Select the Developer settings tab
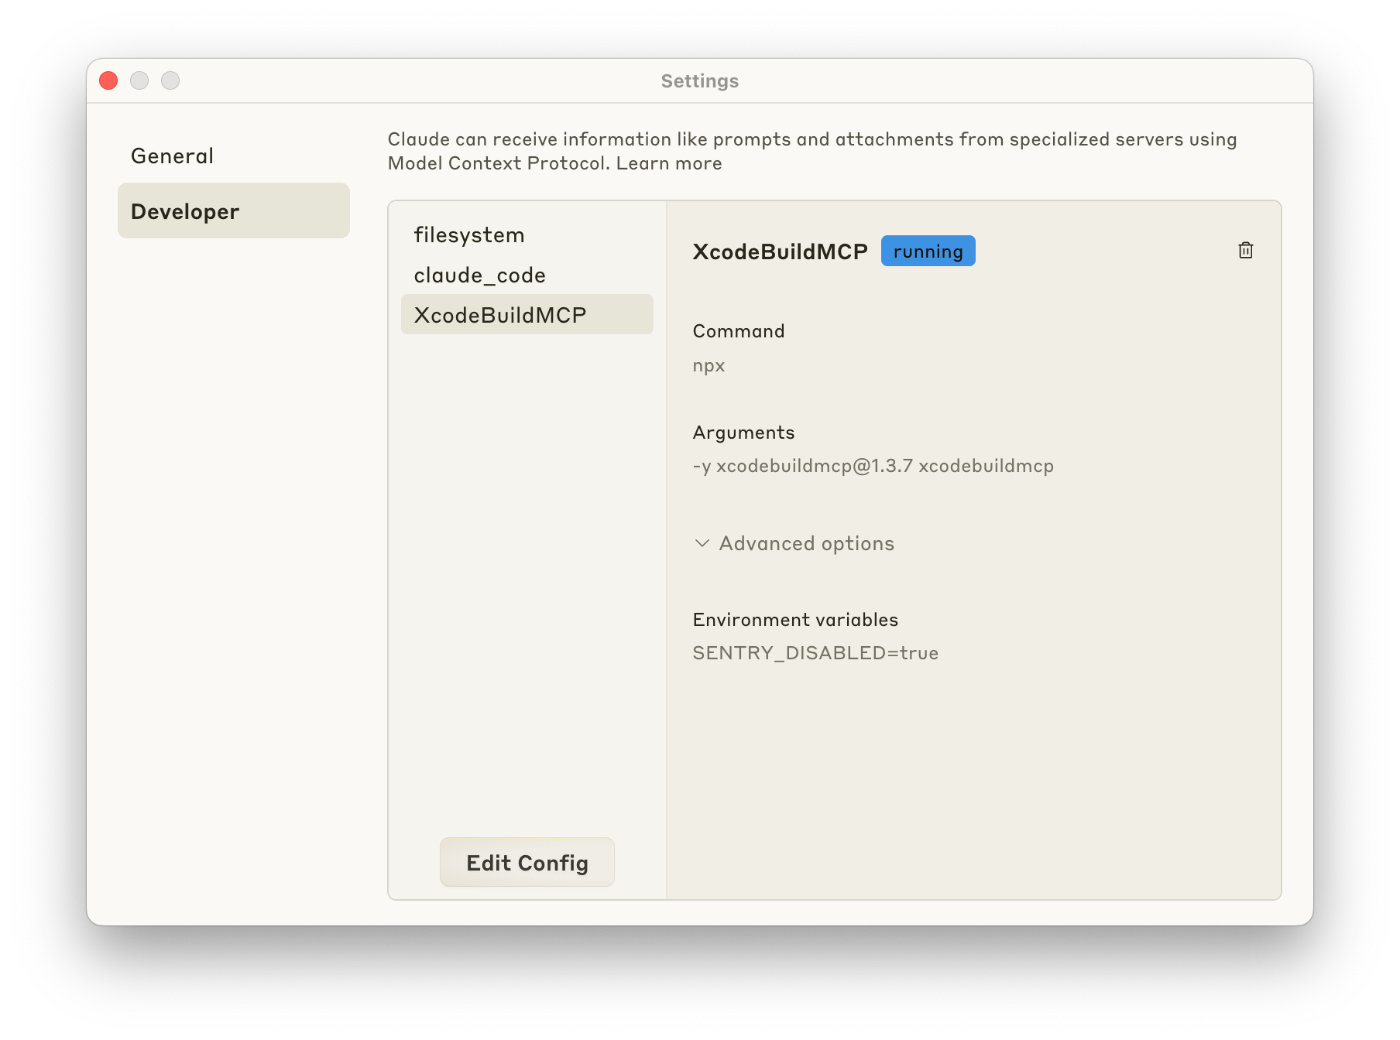This screenshot has width=1400, height=1040. click(x=233, y=211)
